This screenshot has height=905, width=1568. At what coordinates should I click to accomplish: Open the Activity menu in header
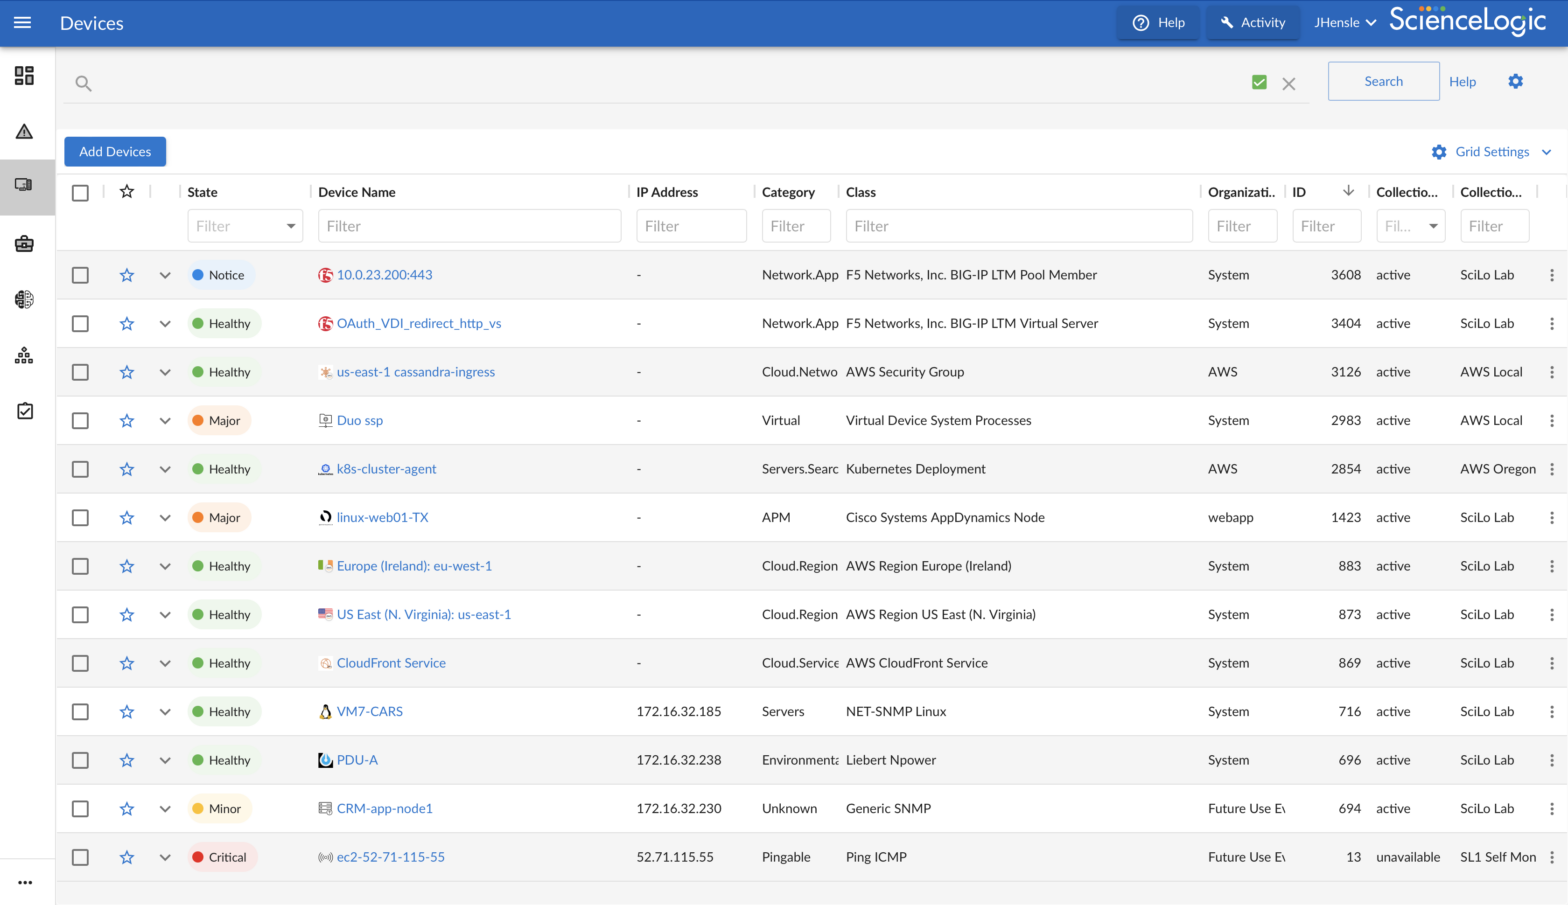click(1253, 23)
